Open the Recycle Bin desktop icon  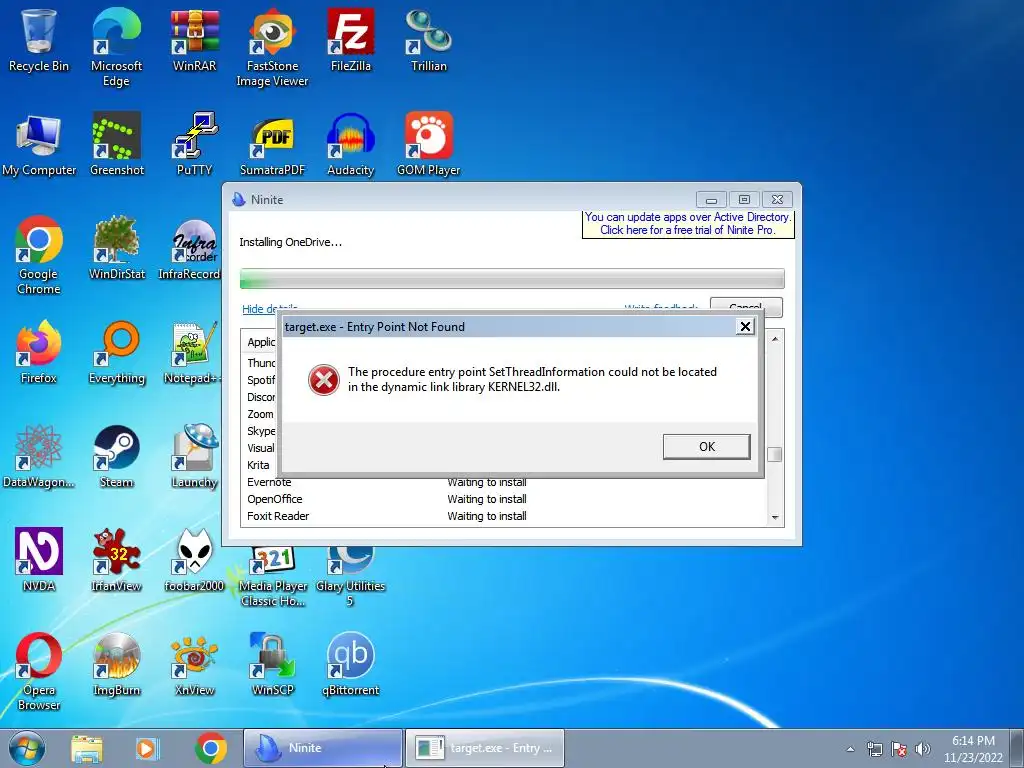[39, 39]
